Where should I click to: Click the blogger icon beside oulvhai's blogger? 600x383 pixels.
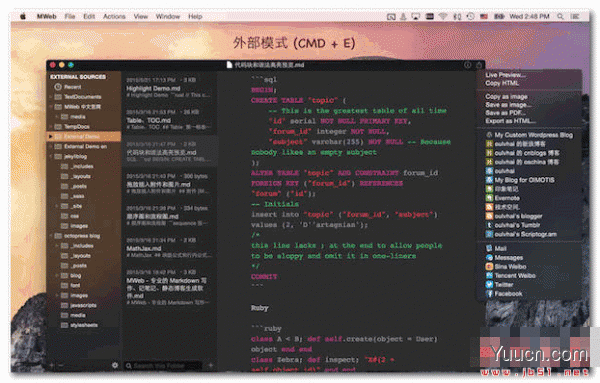pyautogui.click(x=489, y=216)
